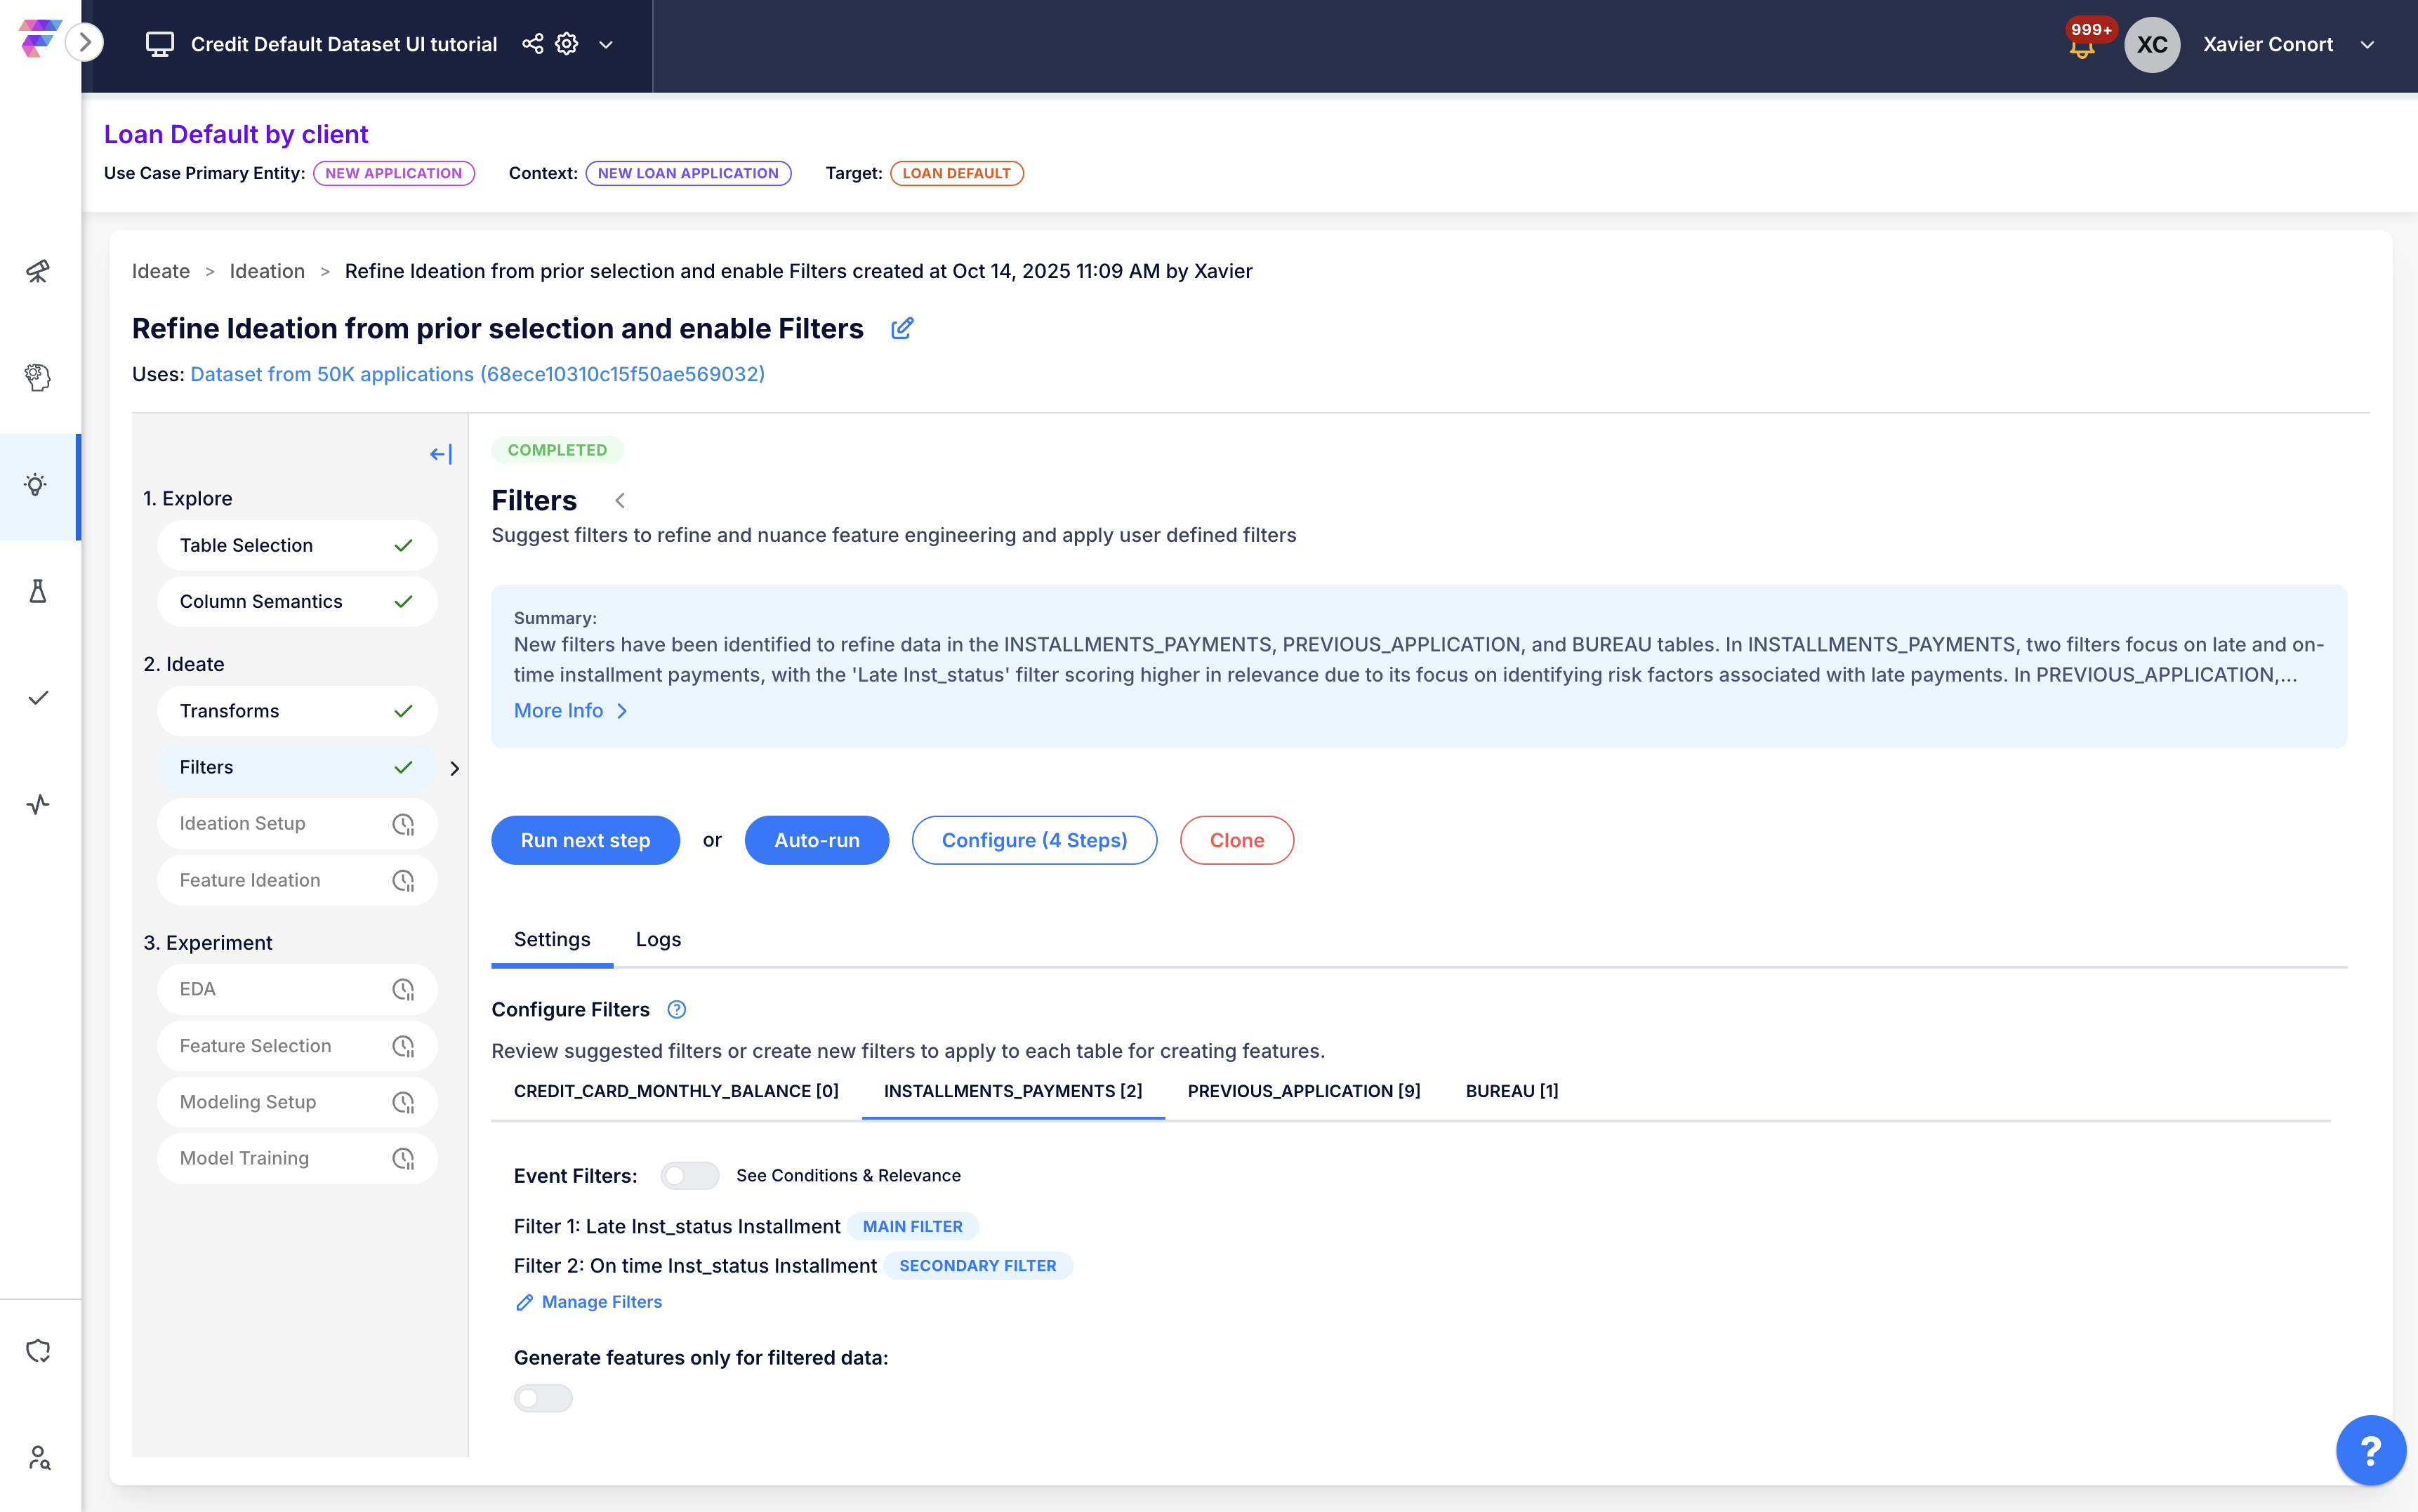
Task: Collapse the steps panel with arrow icon
Action: [441, 454]
